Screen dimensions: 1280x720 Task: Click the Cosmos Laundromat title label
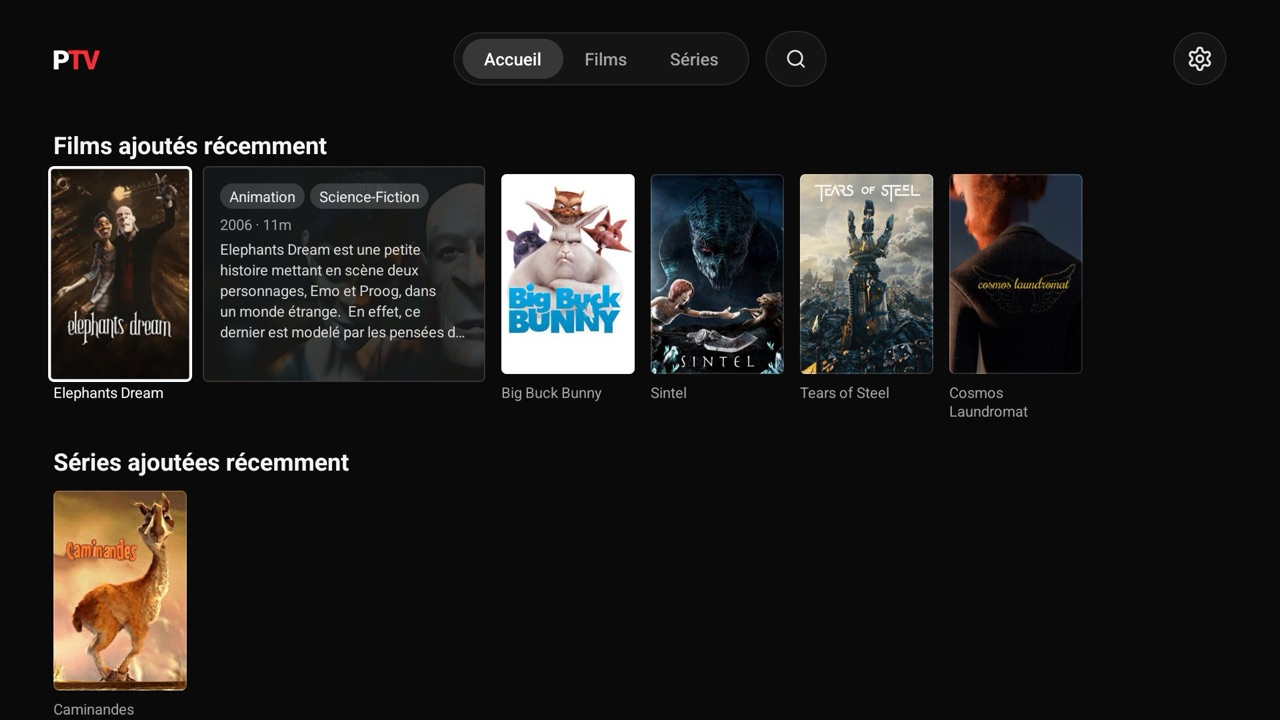tap(989, 402)
